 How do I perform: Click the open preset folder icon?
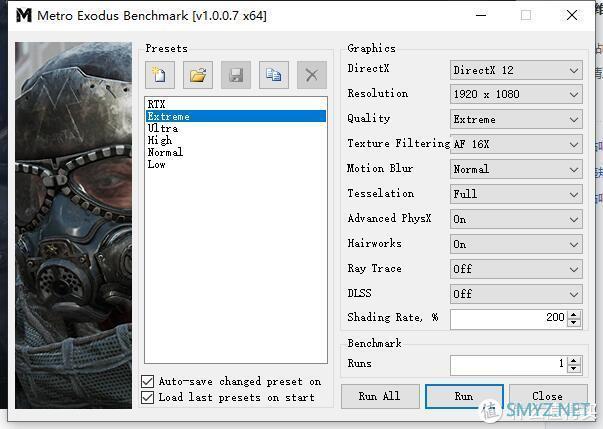pos(198,75)
